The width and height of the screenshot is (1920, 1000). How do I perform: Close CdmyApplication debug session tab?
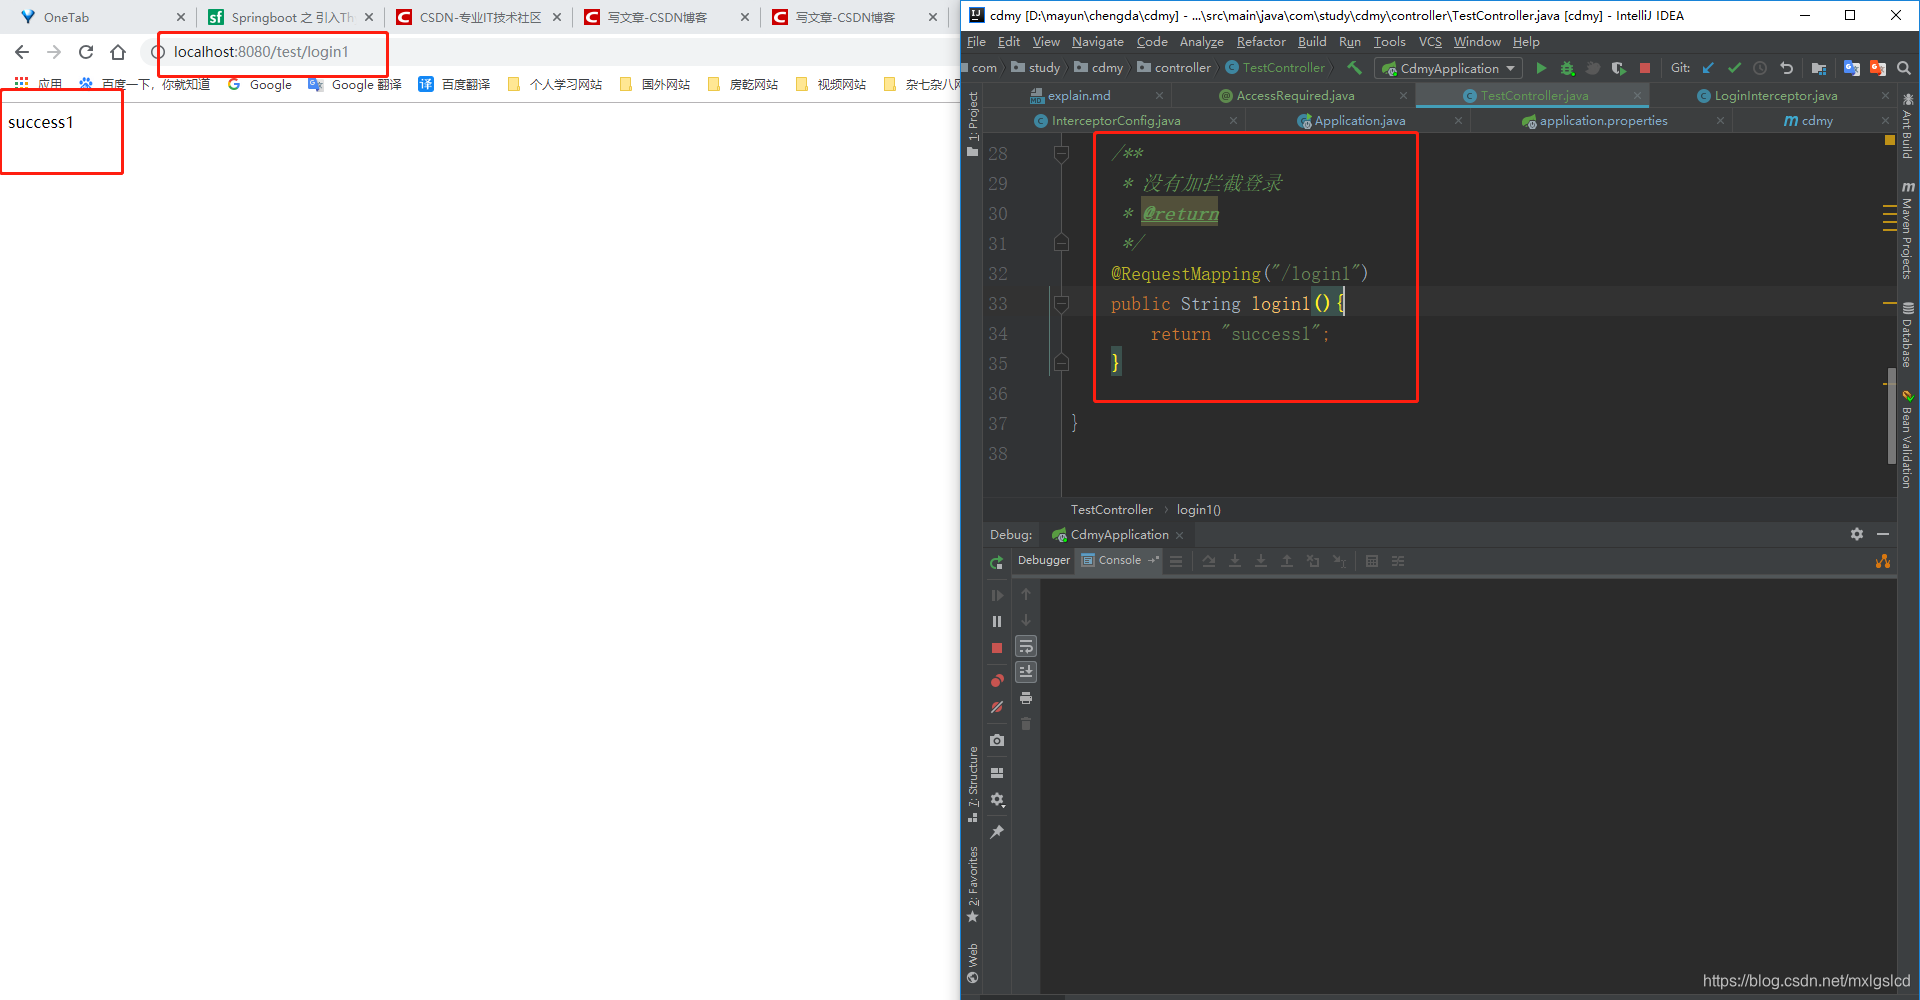1180,535
